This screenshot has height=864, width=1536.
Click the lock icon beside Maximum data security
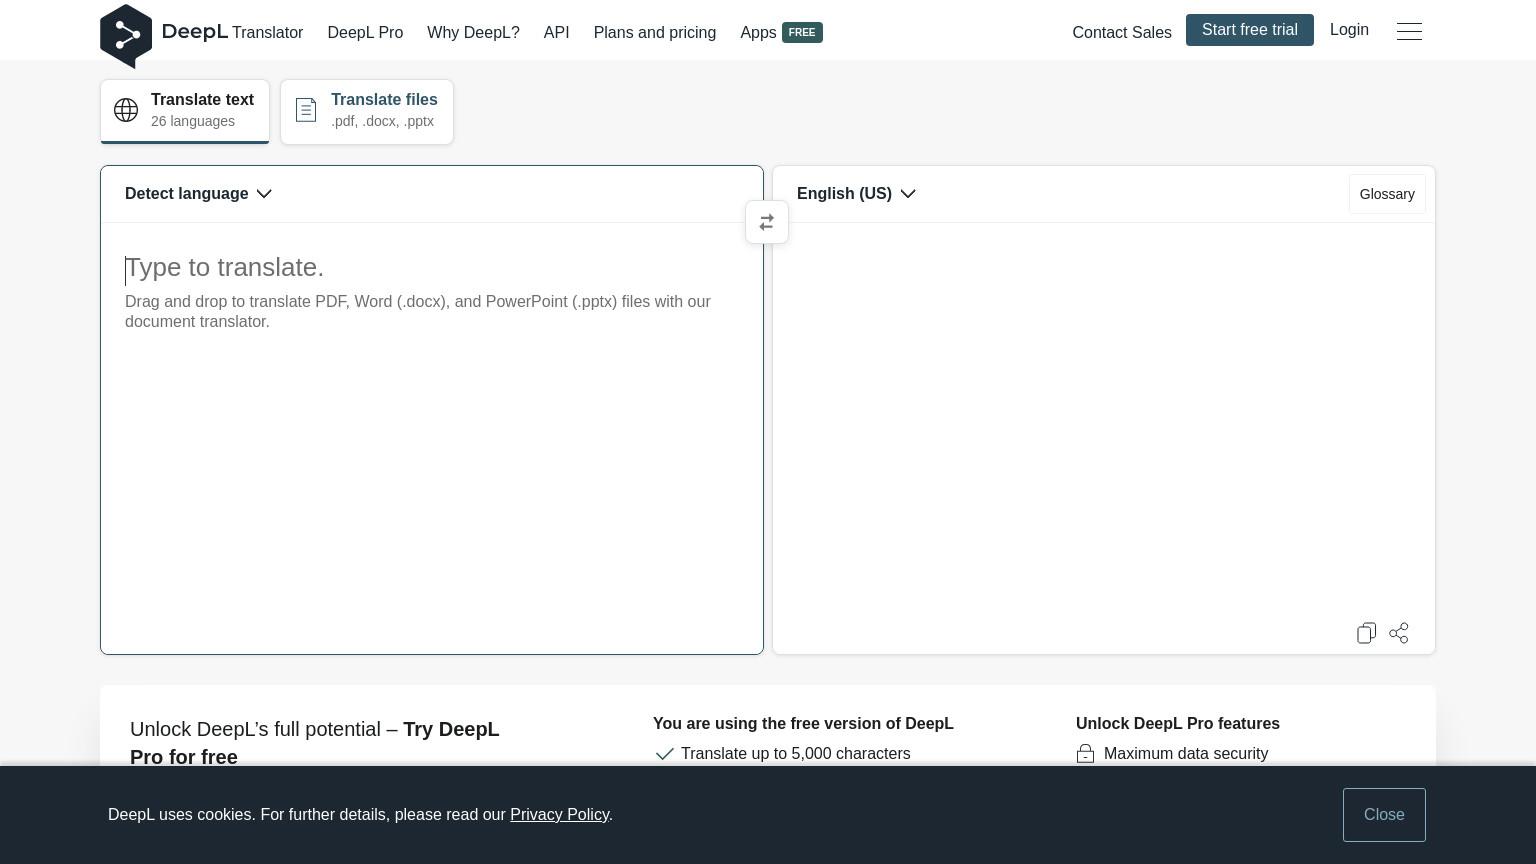pos(1085,754)
